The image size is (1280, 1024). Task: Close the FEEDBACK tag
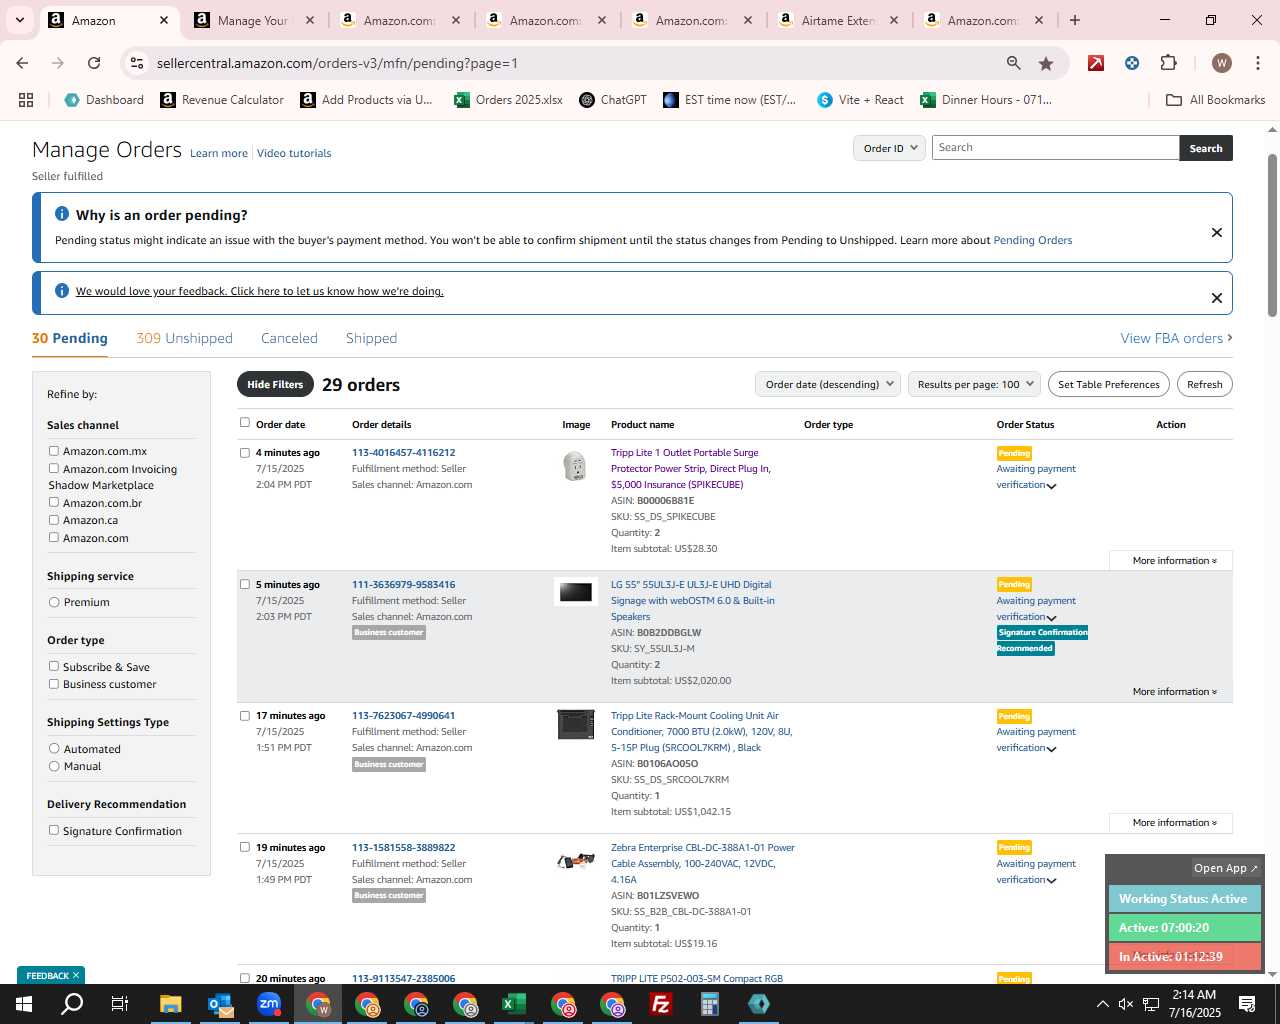click(76, 975)
